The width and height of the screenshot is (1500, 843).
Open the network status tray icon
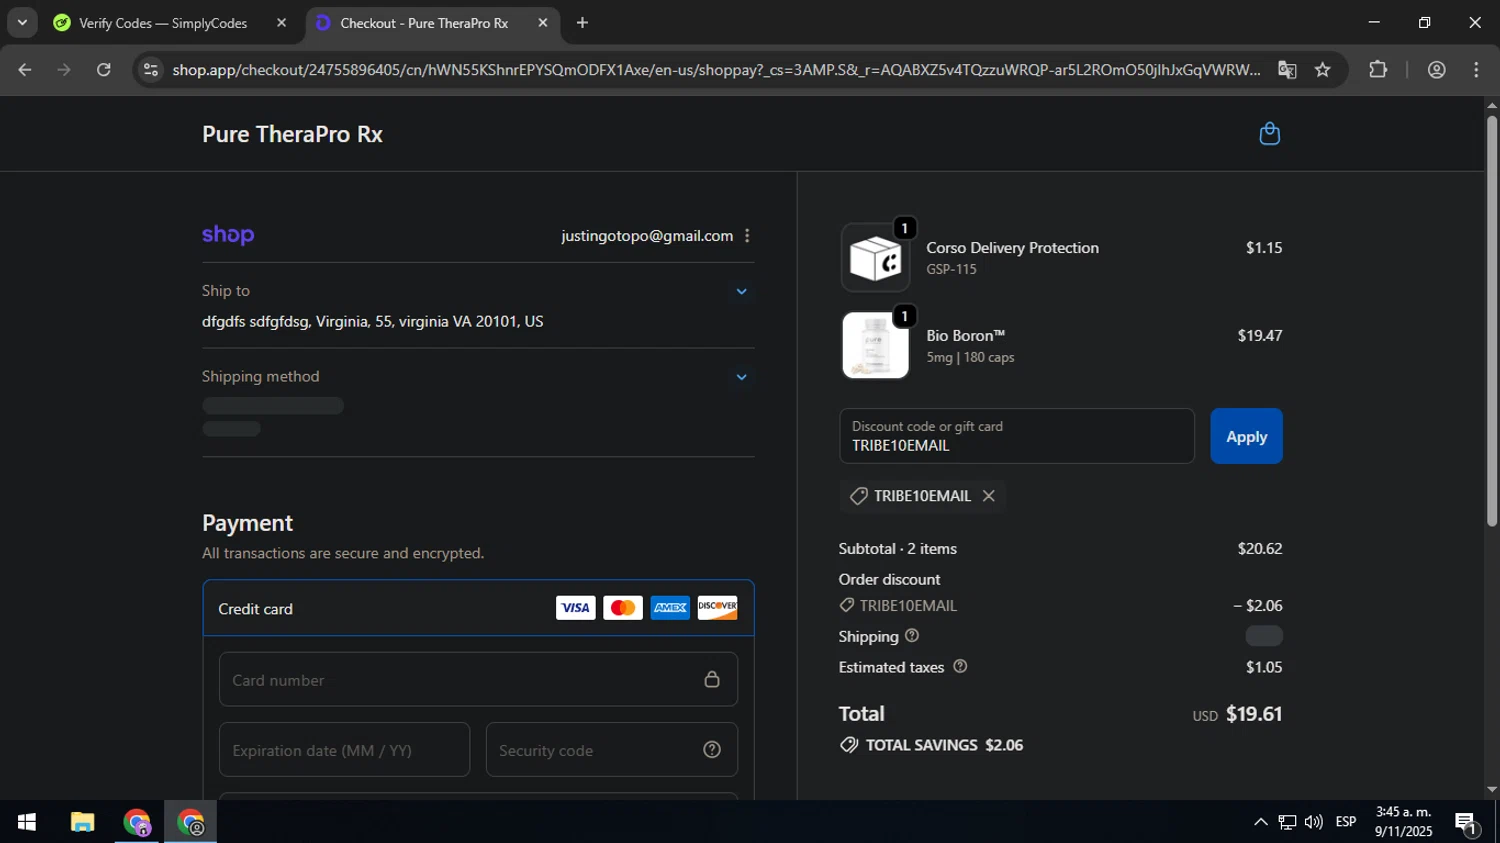click(x=1287, y=822)
